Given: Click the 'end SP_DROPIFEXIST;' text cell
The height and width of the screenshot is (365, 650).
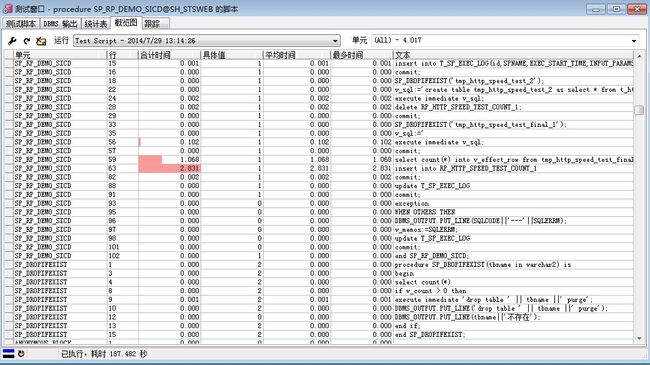Looking at the screenshot, I should (x=513, y=335).
